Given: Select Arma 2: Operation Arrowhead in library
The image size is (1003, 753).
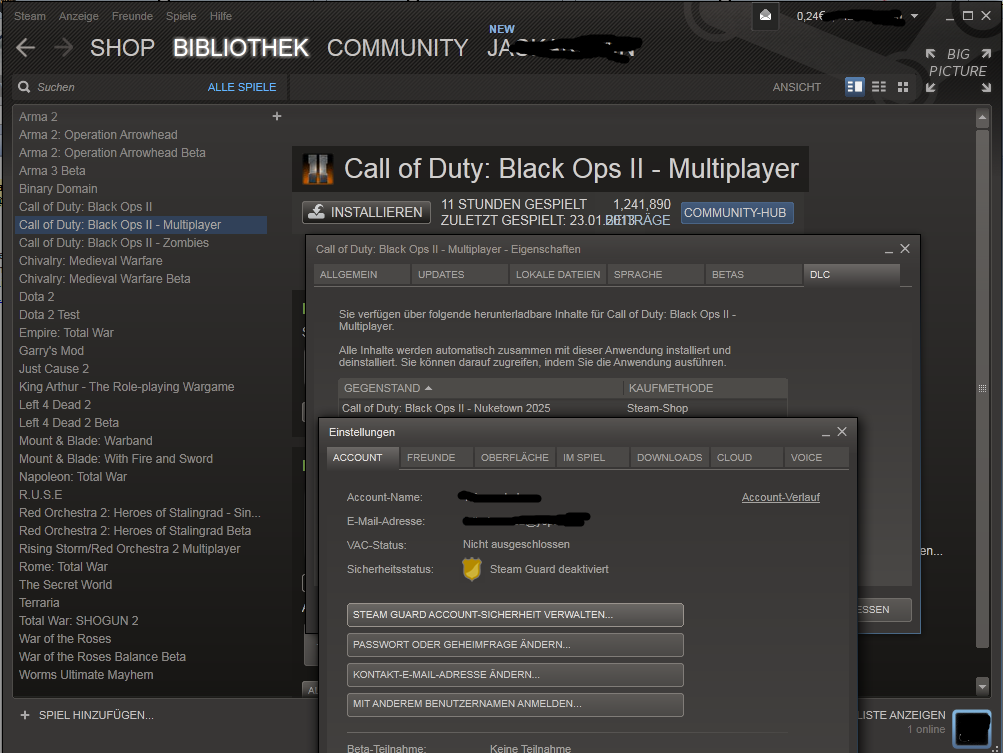Looking at the screenshot, I should (x=142, y=134).
